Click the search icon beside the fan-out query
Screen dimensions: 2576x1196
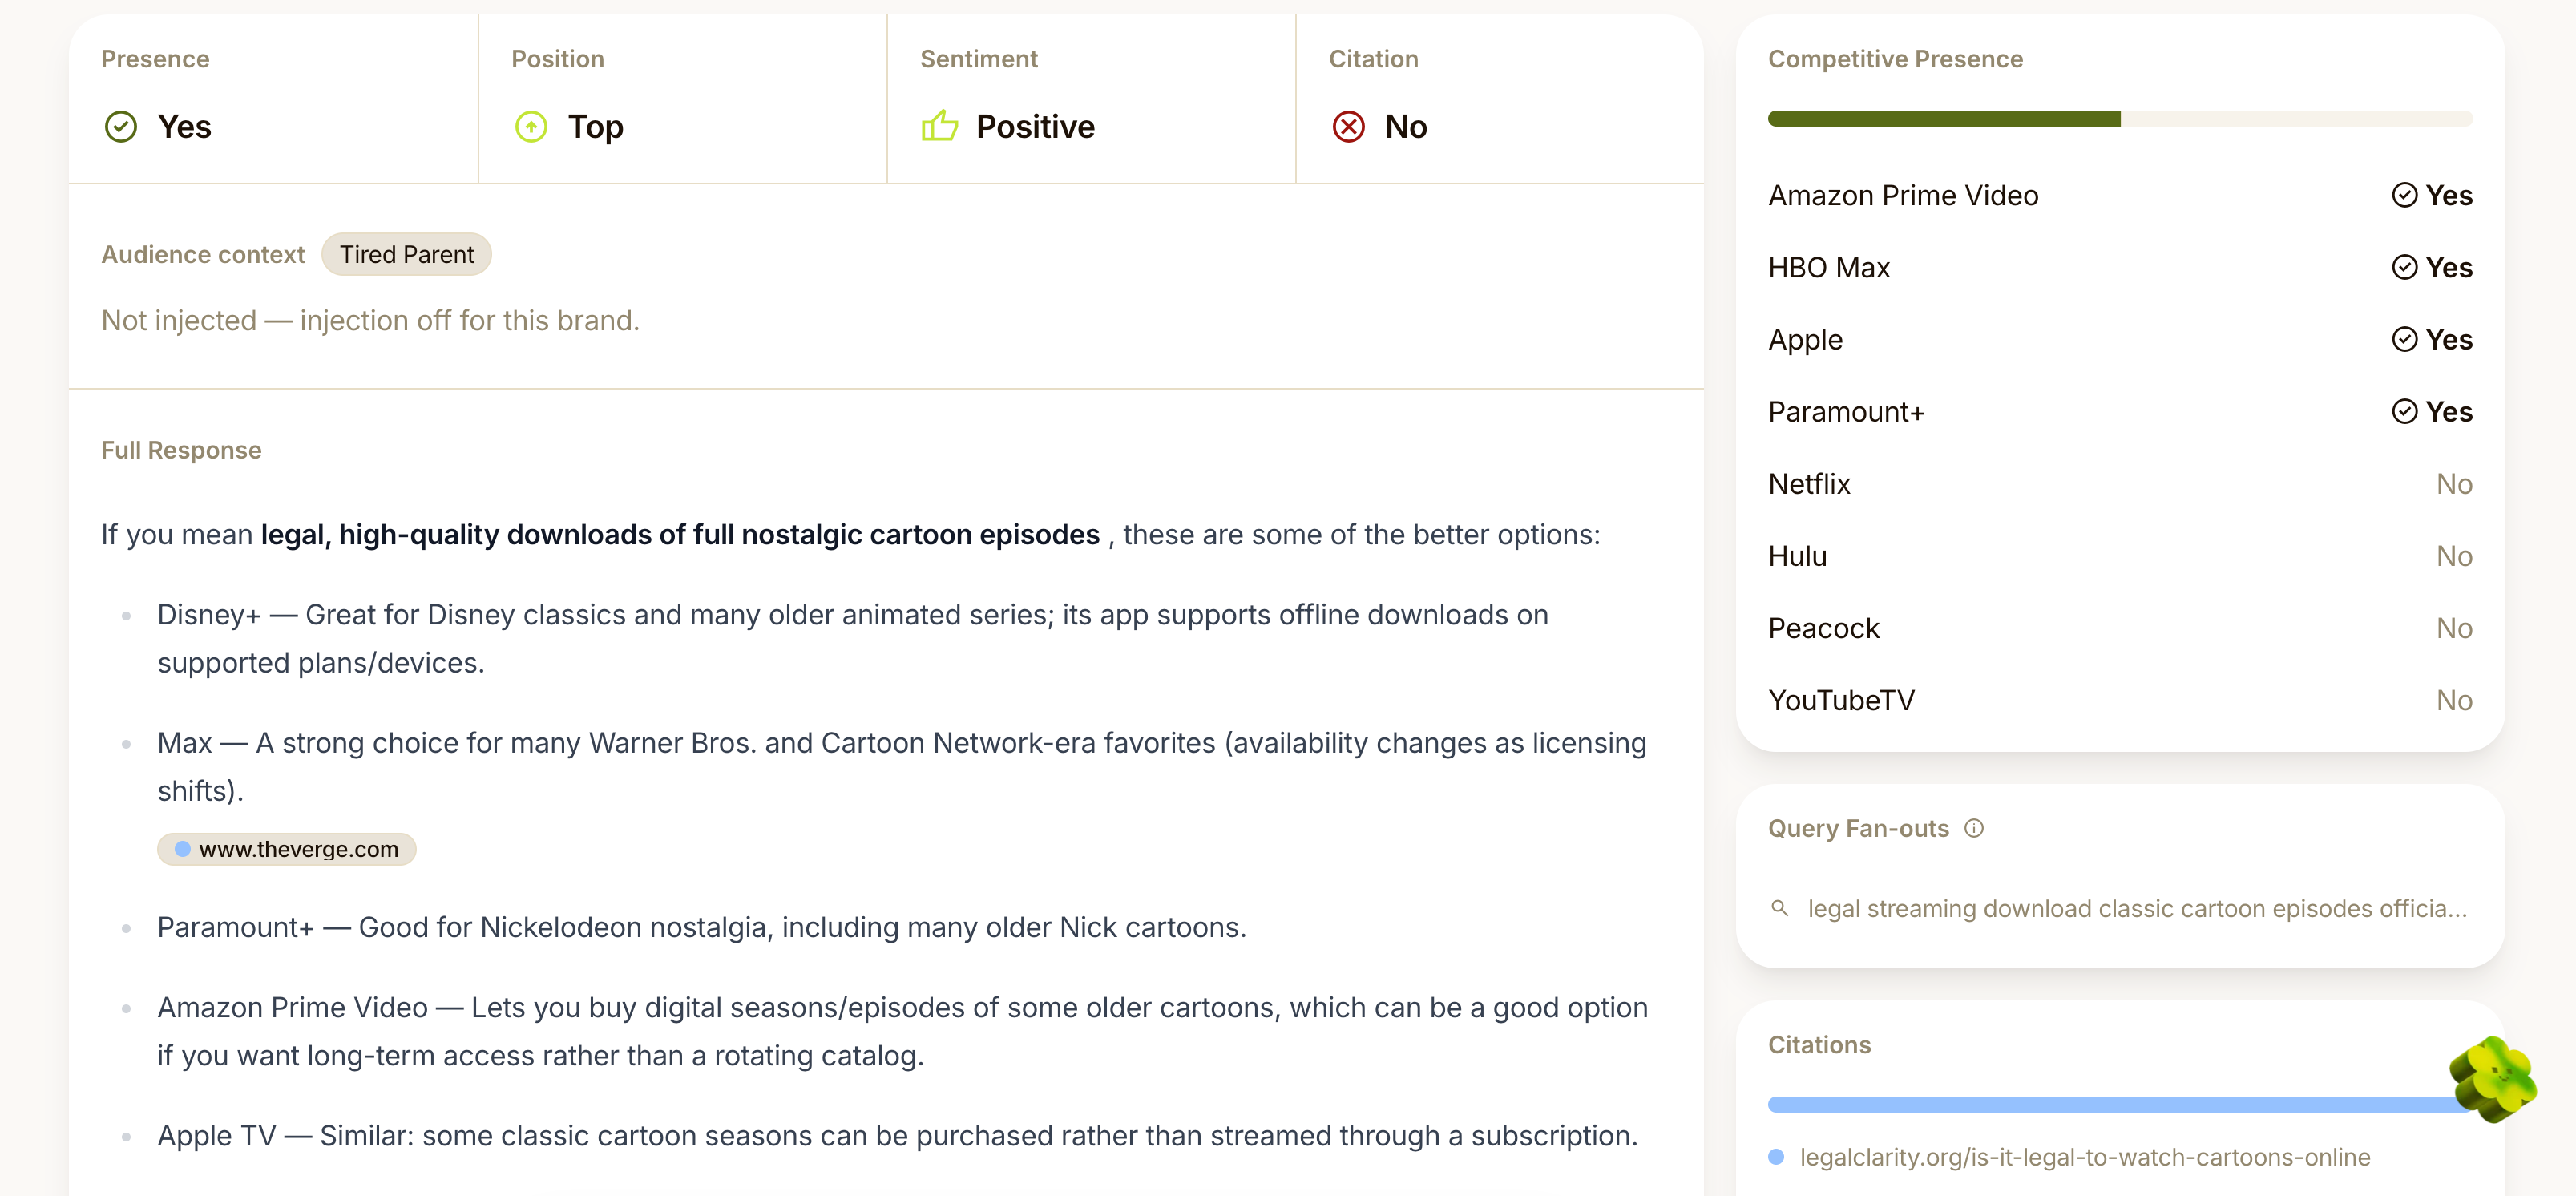click(x=1779, y=908)
